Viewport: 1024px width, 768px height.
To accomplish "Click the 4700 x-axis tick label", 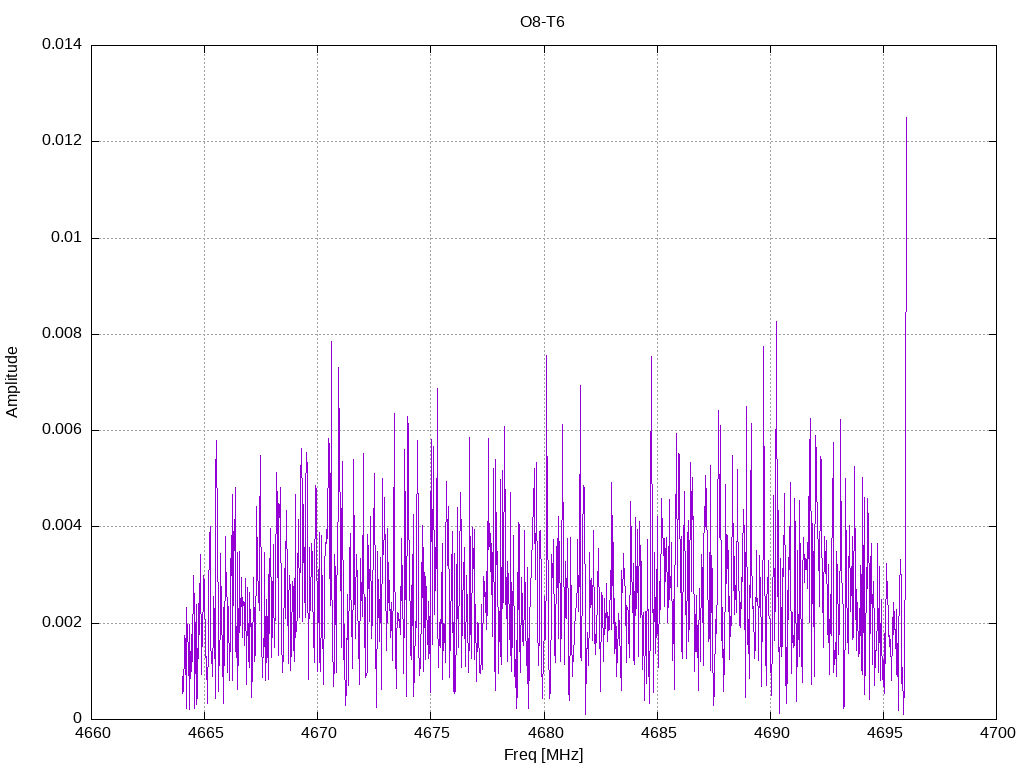I will pos(997,733).
